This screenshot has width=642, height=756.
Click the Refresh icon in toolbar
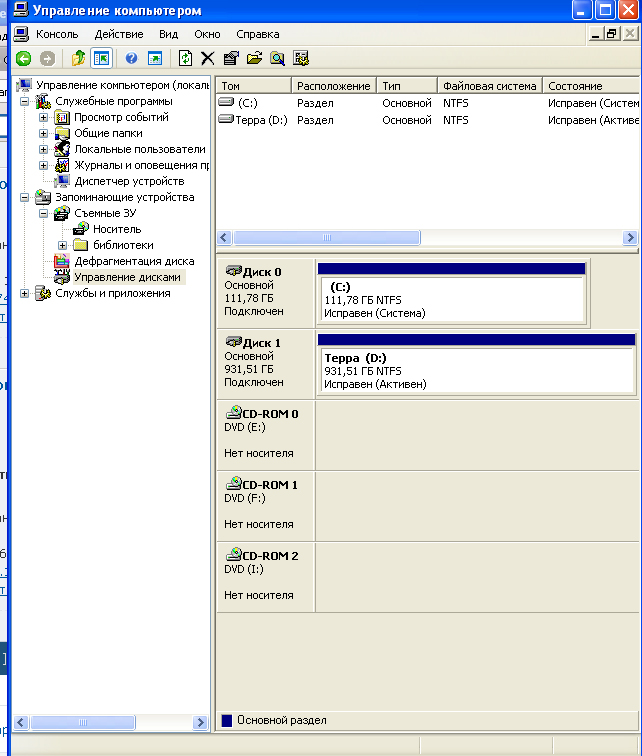coord(185,58)
